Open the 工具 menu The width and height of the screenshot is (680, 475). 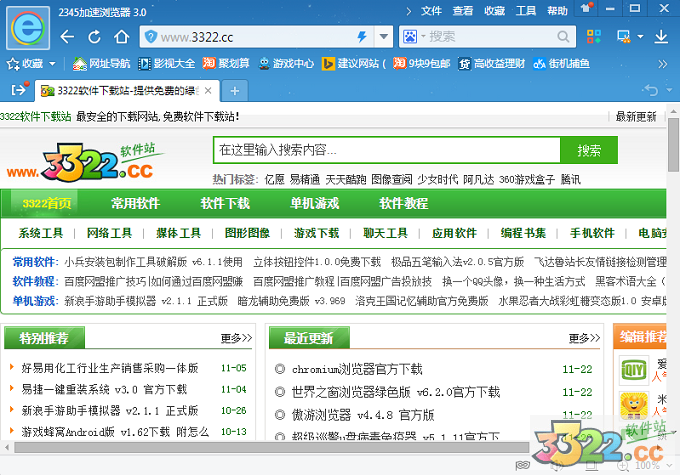pyautogui.click(x=526, y=11)
